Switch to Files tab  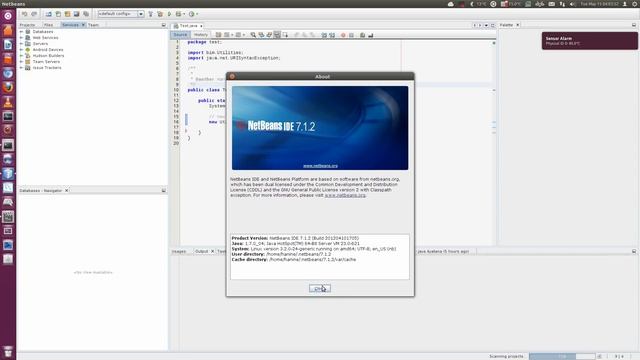click(x=48, y=25)
